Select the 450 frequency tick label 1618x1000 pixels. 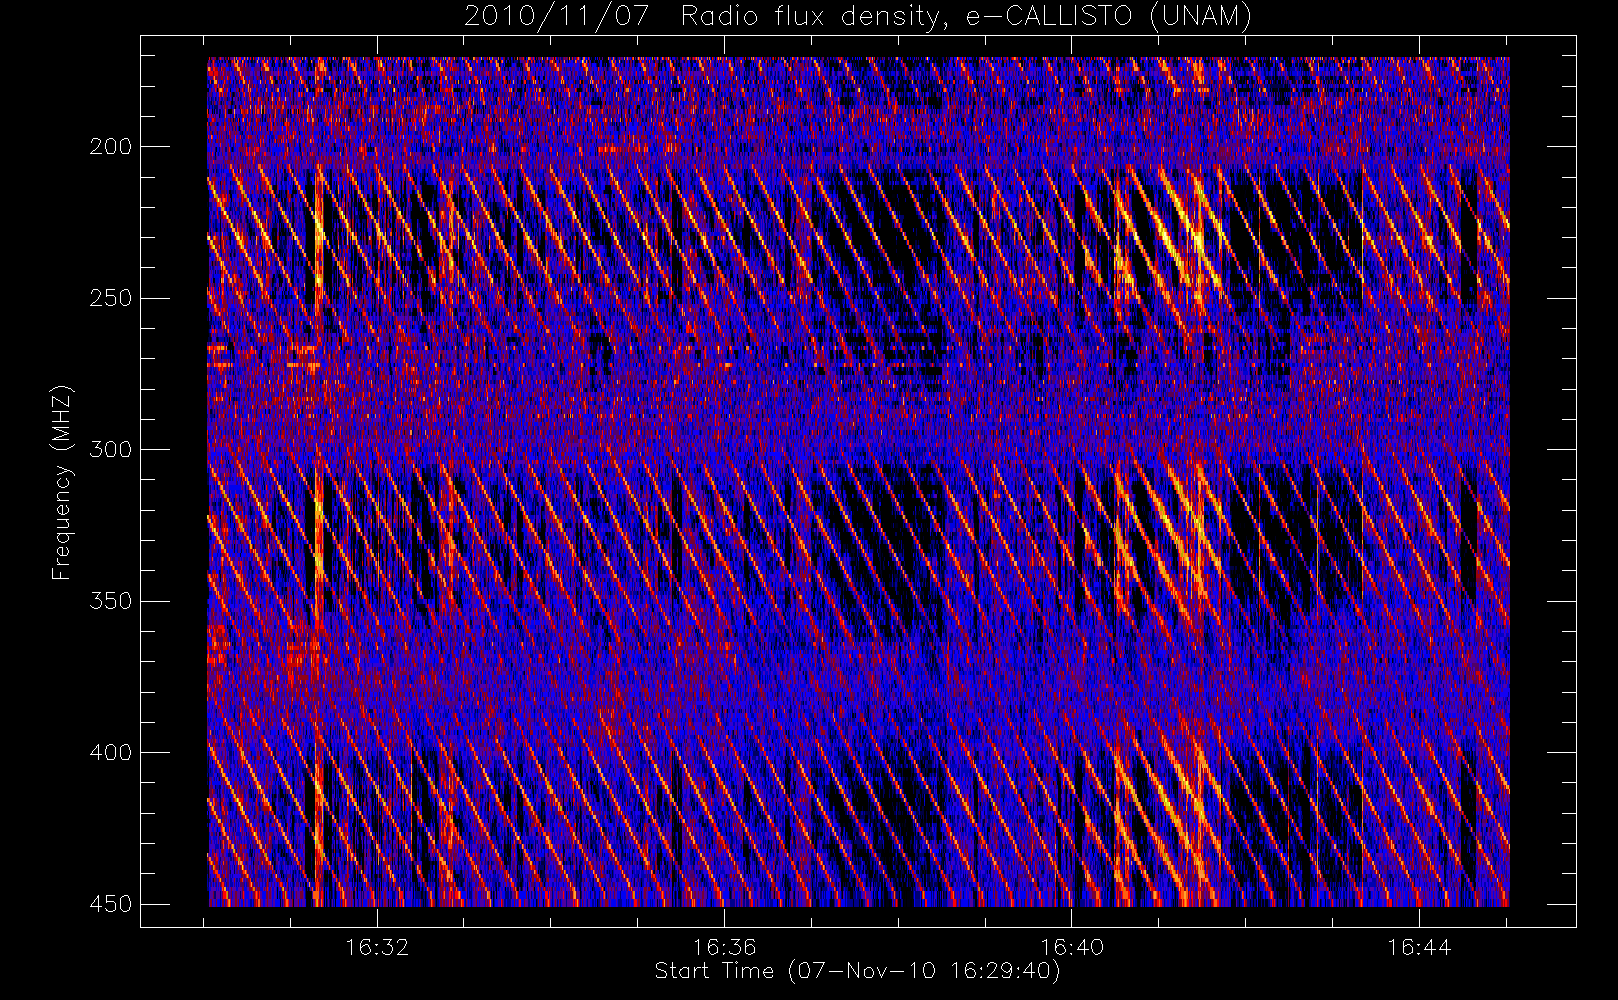111,904
